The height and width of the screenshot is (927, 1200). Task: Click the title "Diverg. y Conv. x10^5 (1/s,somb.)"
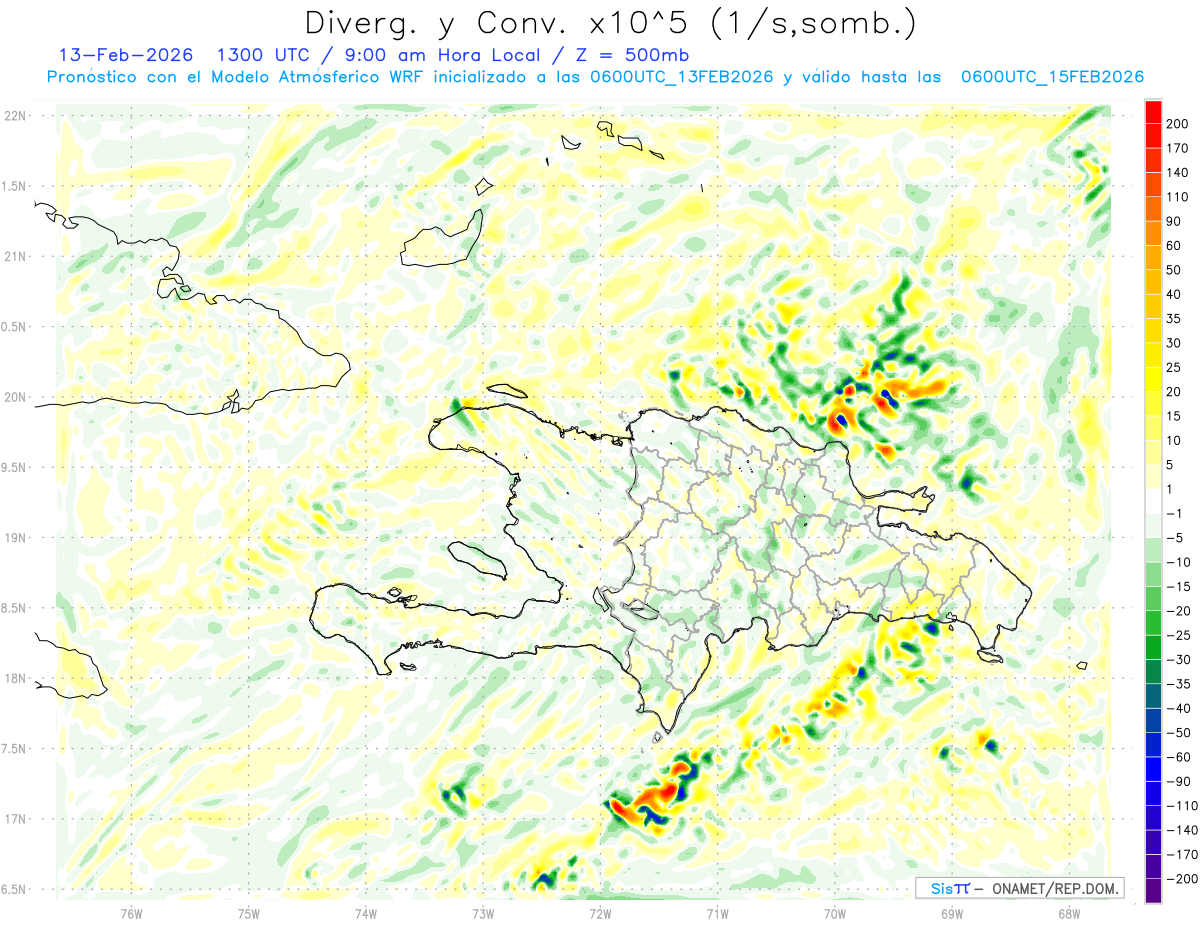coord(610,23)
